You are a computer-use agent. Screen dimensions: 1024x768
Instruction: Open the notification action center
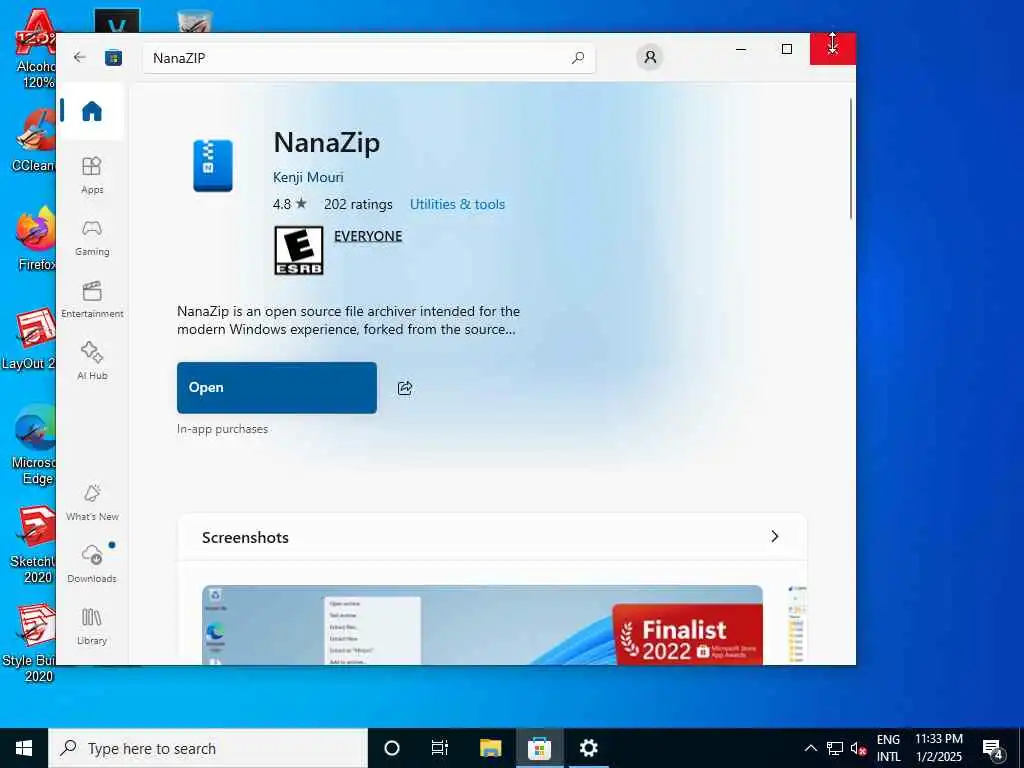(x=993, y=748)
